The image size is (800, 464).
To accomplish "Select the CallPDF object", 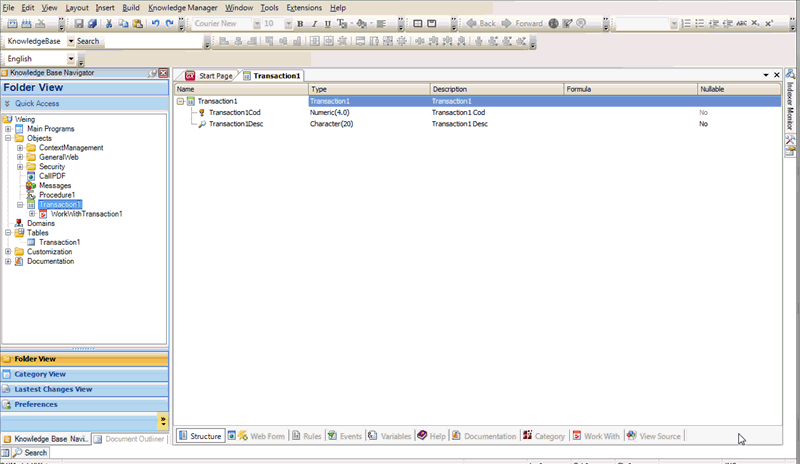I will pos(52,176).
